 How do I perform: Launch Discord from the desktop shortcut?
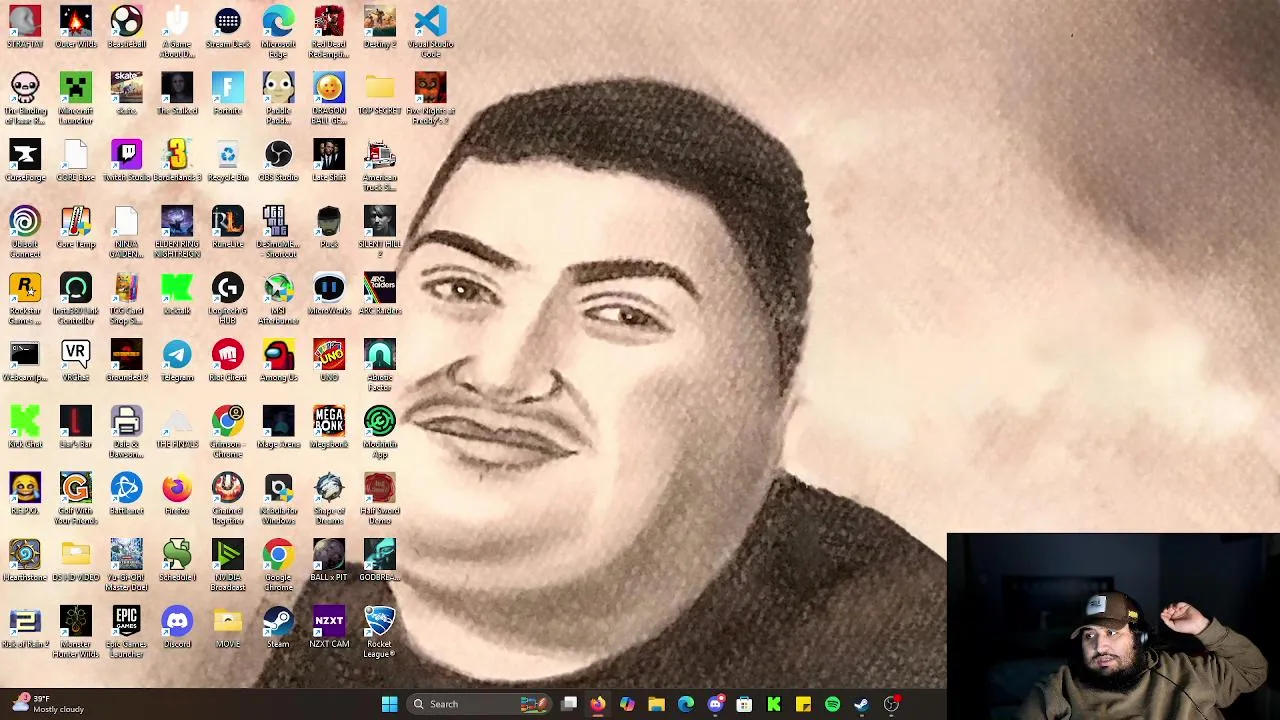coord(177,627)
